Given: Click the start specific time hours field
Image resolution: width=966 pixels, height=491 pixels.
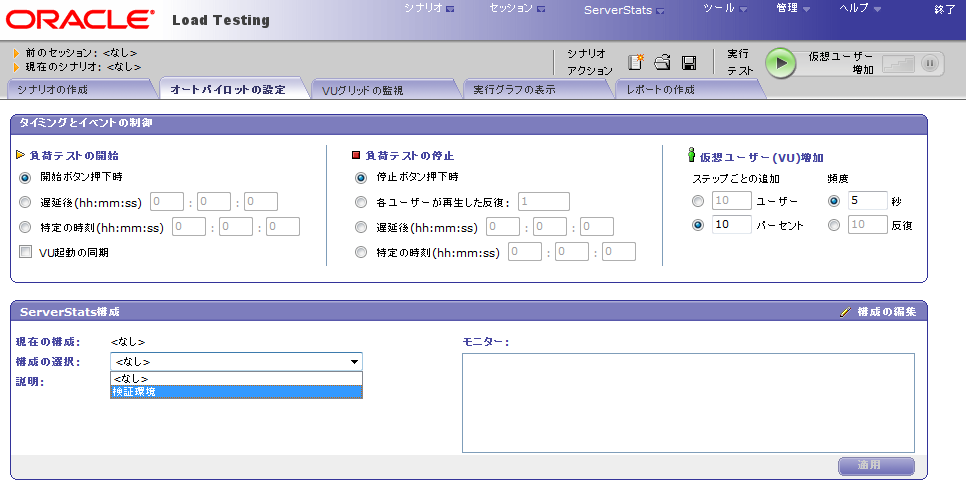Looking at the screenshot, I should pos(189,226).
